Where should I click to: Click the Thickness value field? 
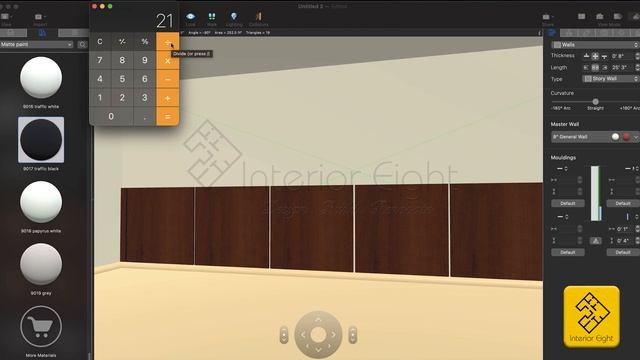click(622, 56)
